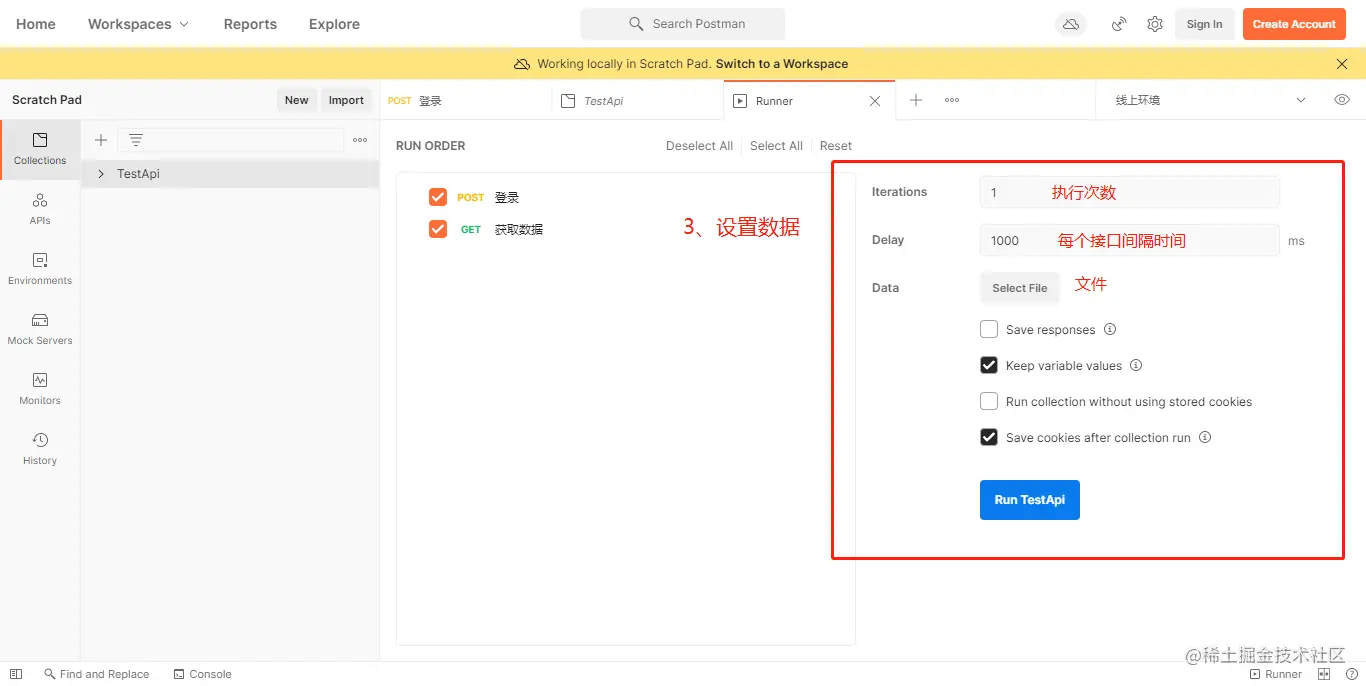Click the Delay input field
Image resolution: width=1366 pixels, height=686 pixels.
(1130, 240)
